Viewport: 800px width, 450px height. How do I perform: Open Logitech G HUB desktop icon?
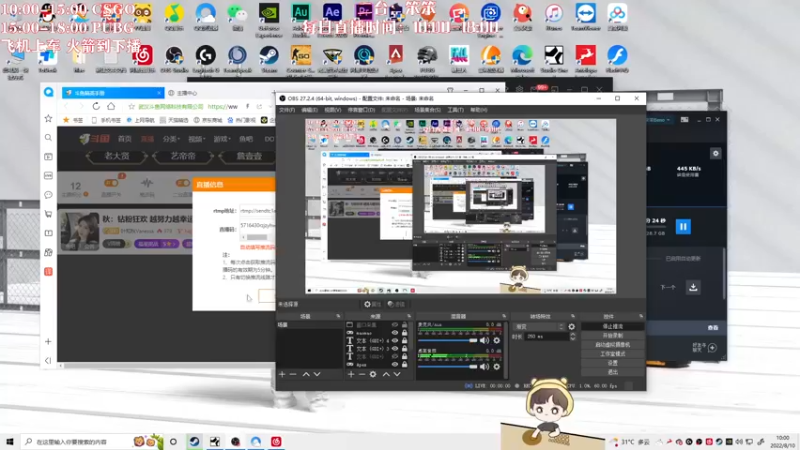(206, 56)
